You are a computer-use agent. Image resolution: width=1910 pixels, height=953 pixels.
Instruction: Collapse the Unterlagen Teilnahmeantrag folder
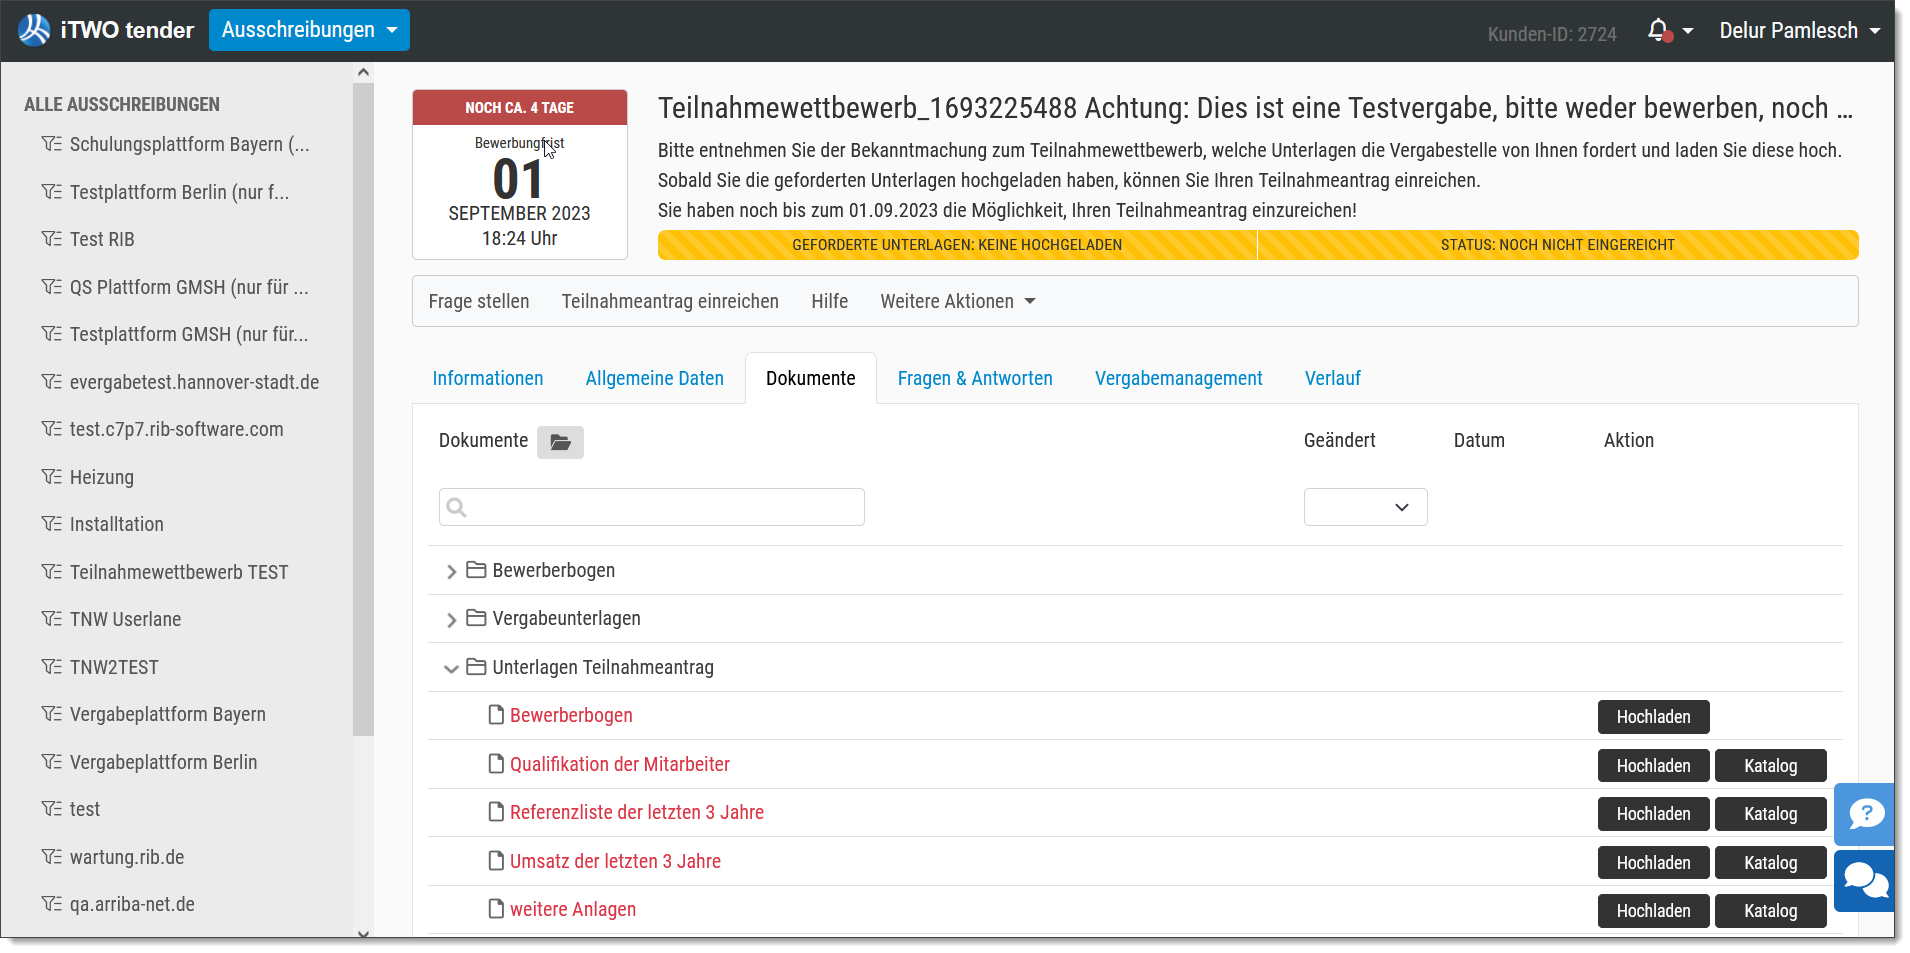(x=451, y=668)
